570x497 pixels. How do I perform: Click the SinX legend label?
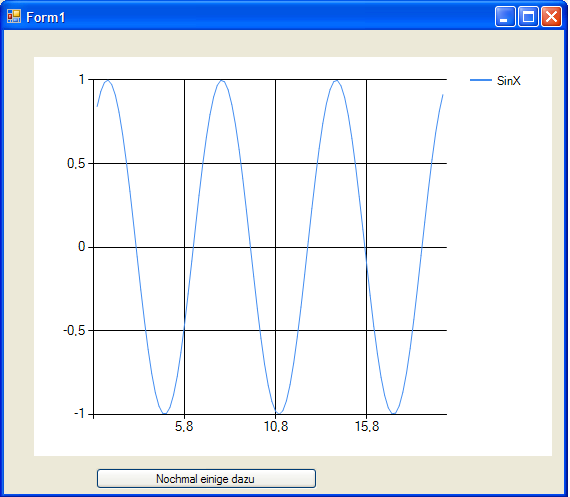(x=509, y=80)
